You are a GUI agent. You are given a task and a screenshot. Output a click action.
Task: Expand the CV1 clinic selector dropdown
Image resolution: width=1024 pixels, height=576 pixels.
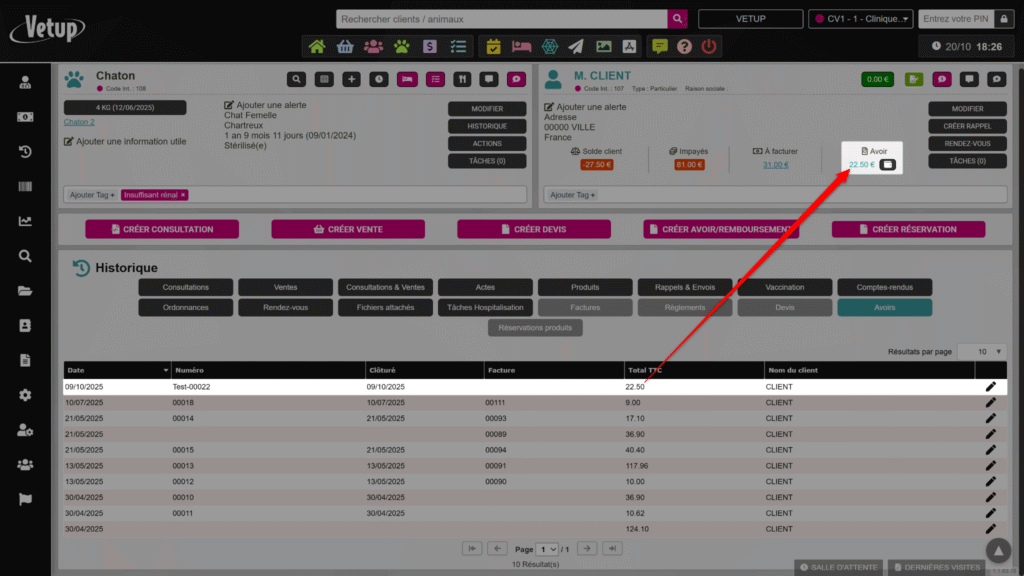pos(860,19)
